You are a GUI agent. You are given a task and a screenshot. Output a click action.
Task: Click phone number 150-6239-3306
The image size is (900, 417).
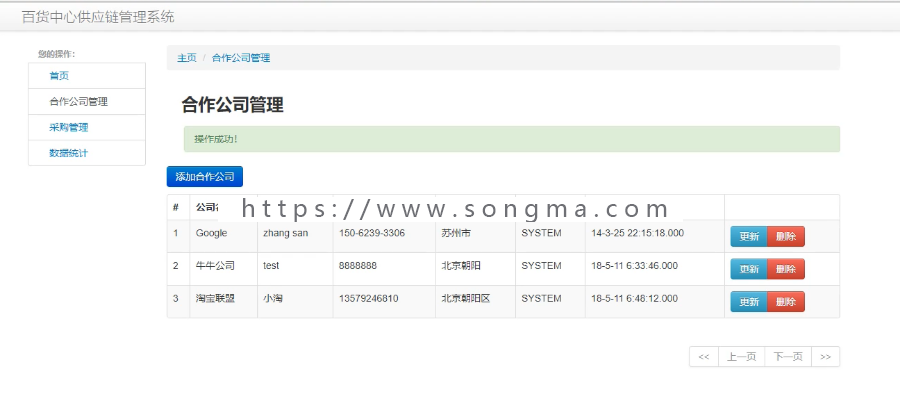coord(371,233)
